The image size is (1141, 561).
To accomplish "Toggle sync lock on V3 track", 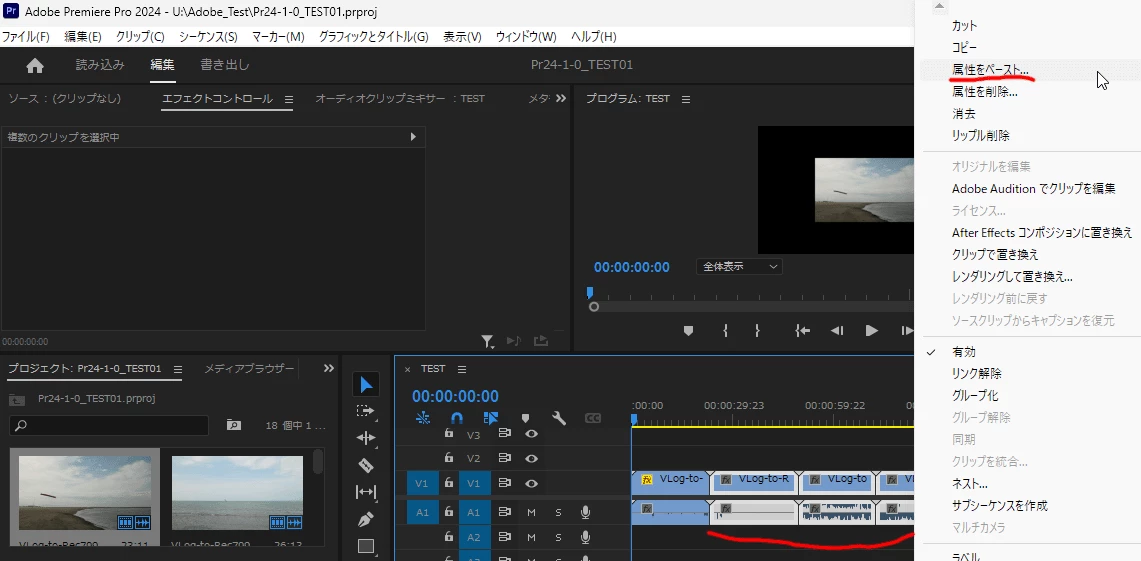I will pyautogui.click(x=504, y=434).
